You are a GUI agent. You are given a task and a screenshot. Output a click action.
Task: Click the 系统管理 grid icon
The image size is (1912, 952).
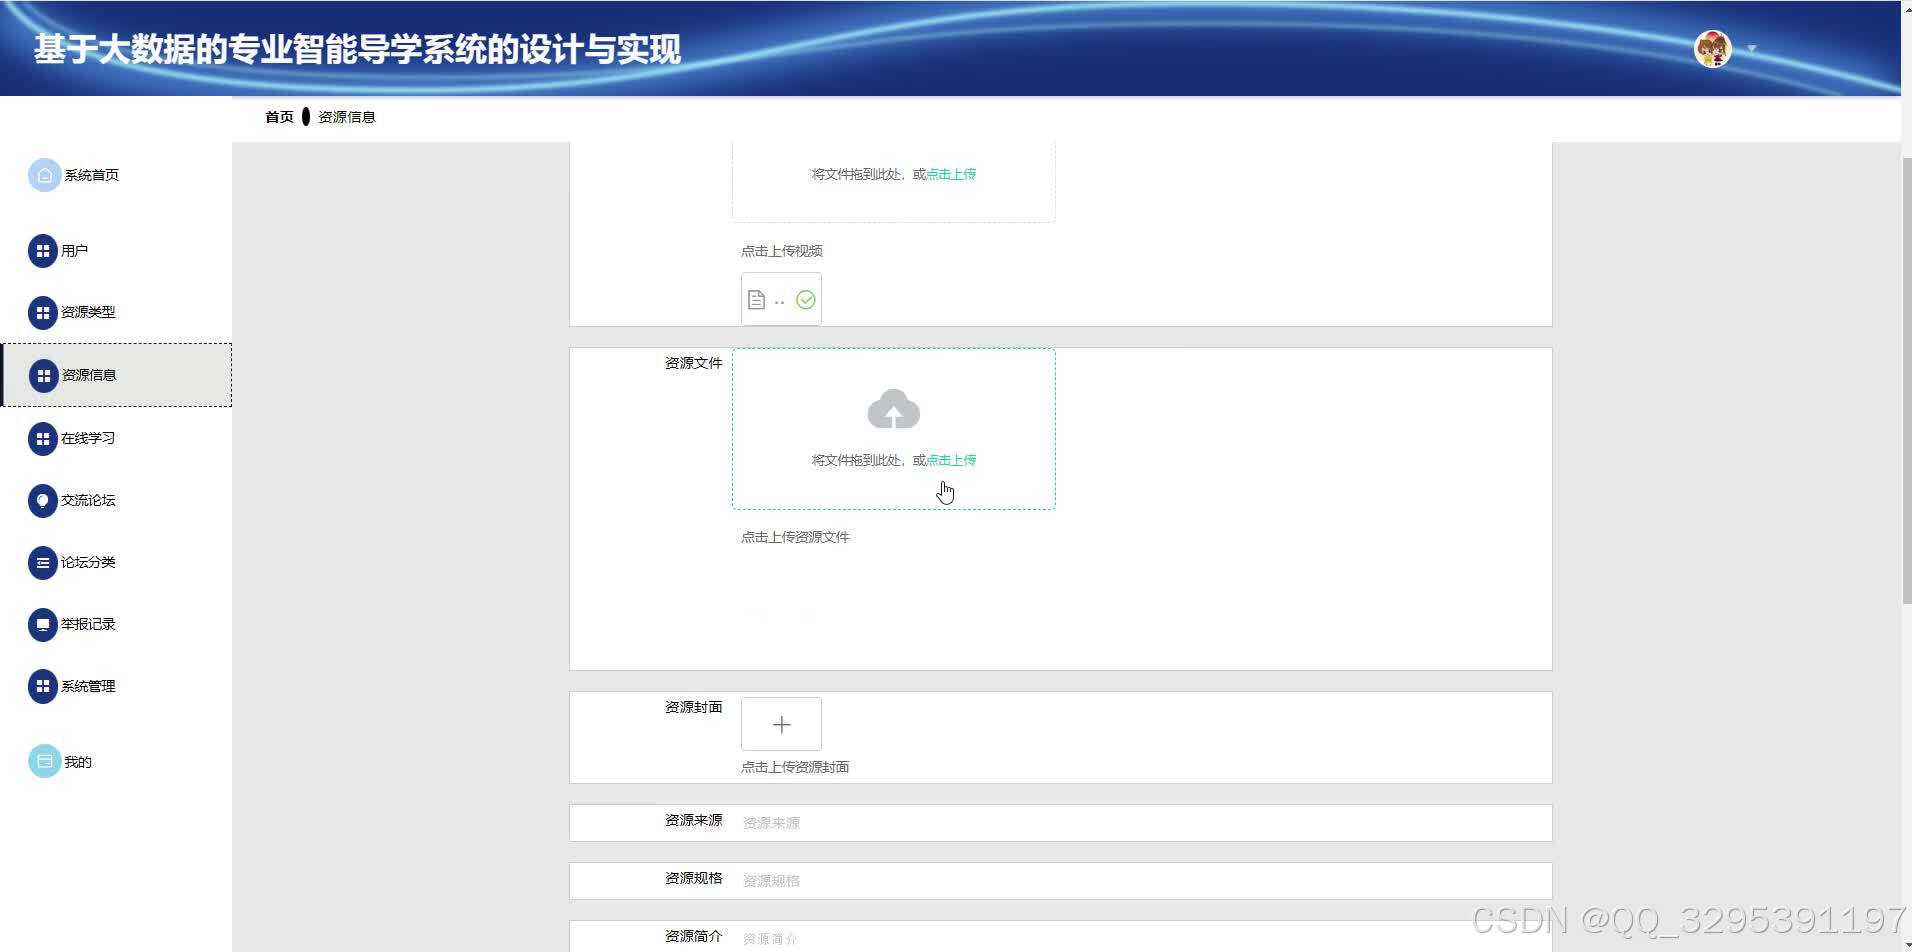point(43,686)
